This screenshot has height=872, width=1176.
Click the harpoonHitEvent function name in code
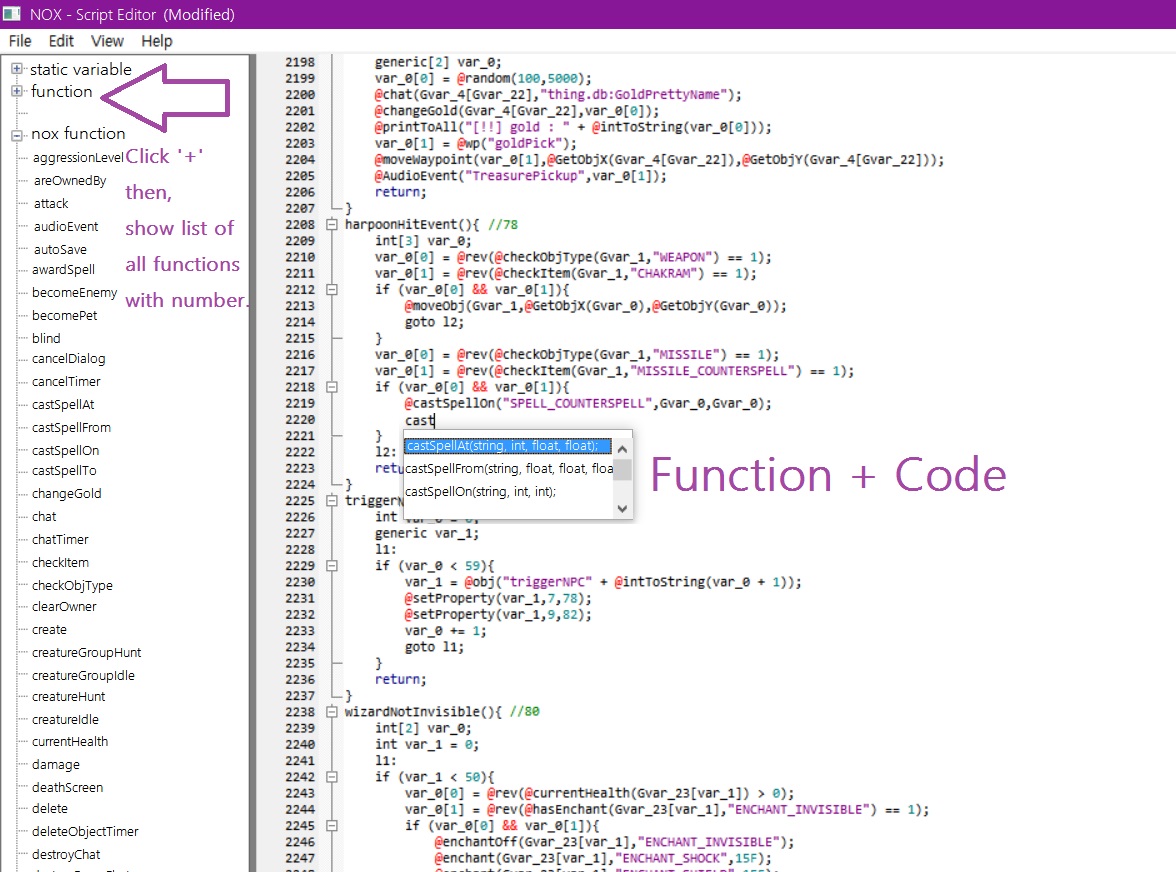(x=401, y=224)
